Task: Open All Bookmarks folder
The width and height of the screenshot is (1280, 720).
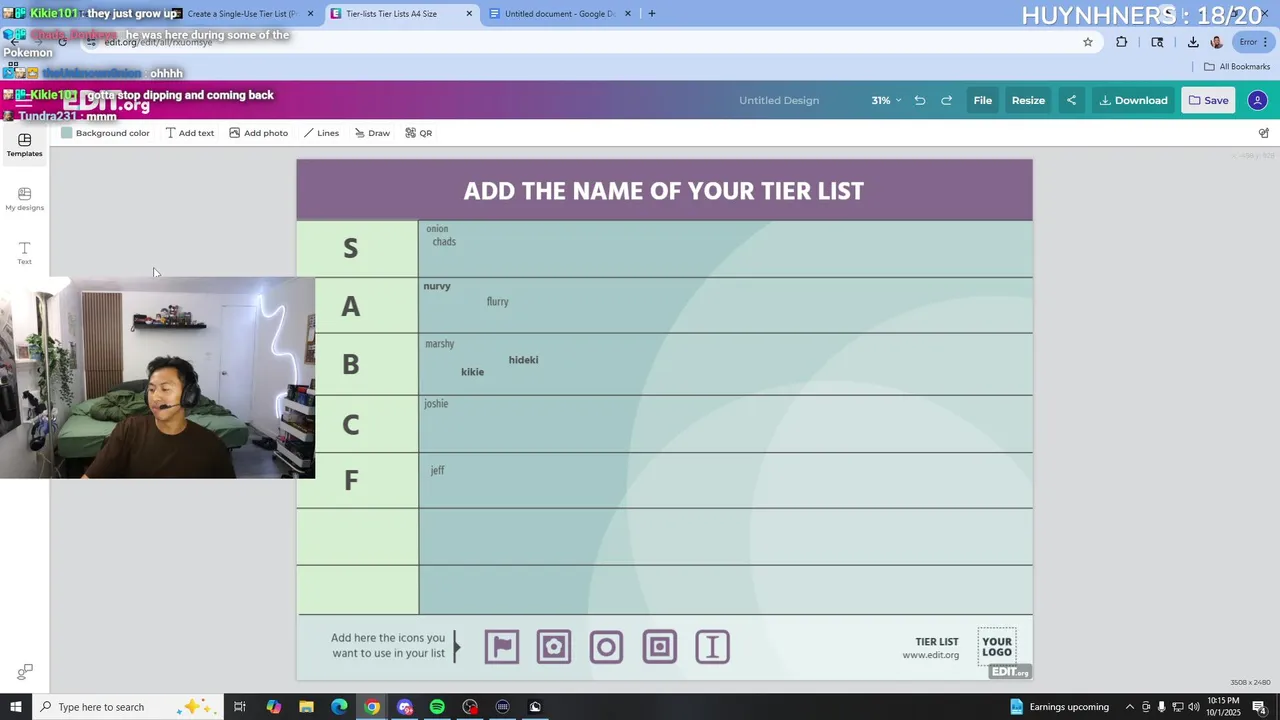Action: (1237, 67)
